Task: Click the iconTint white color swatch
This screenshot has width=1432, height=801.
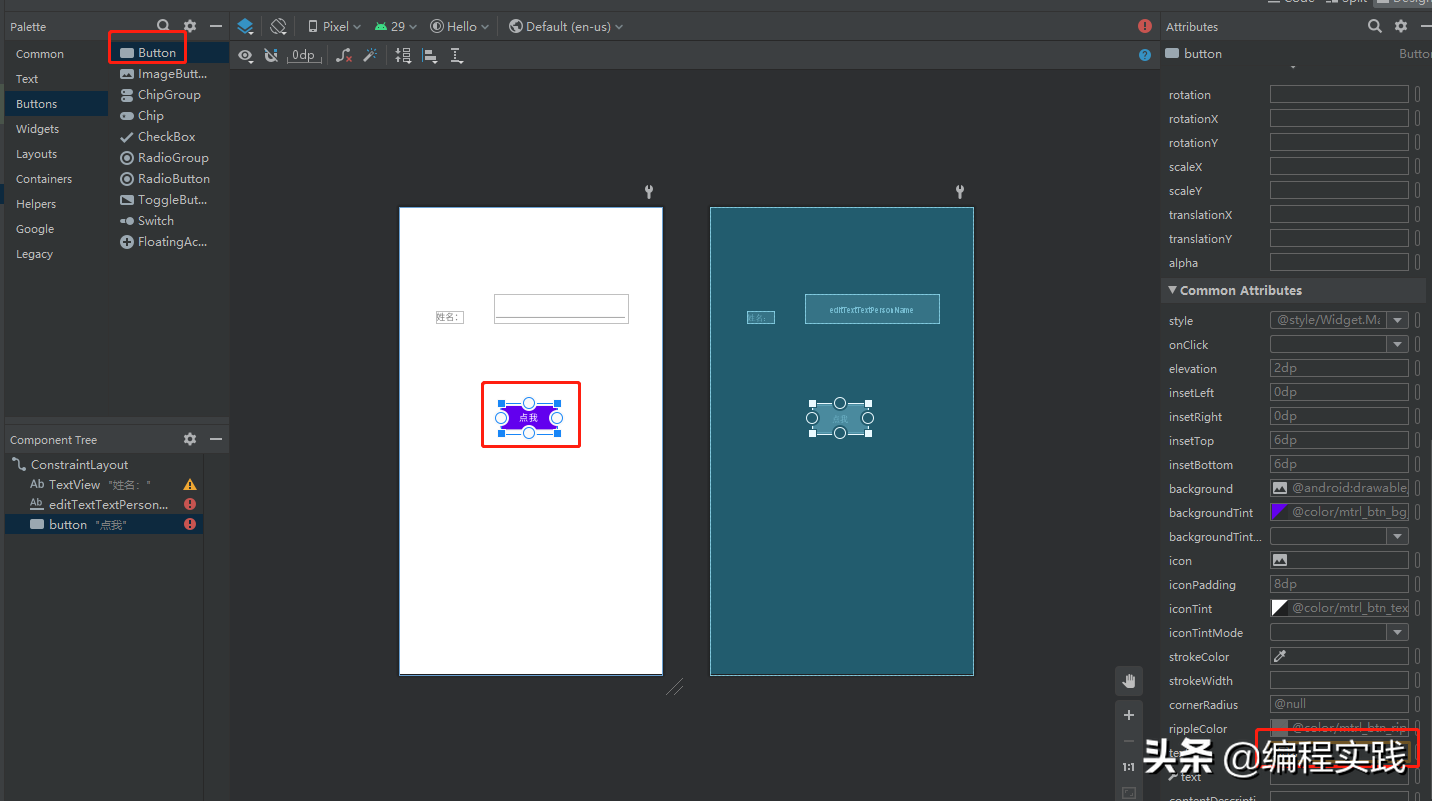Action: pos(1279,609)
